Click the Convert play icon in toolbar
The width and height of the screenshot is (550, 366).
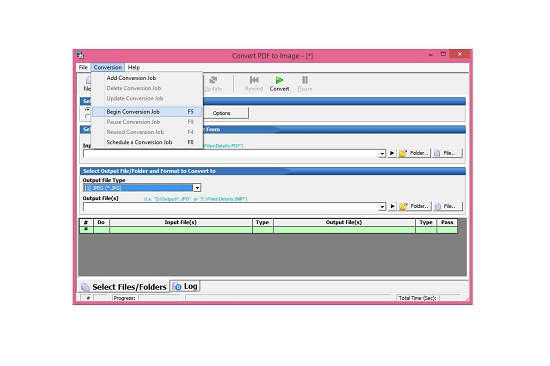279,80
